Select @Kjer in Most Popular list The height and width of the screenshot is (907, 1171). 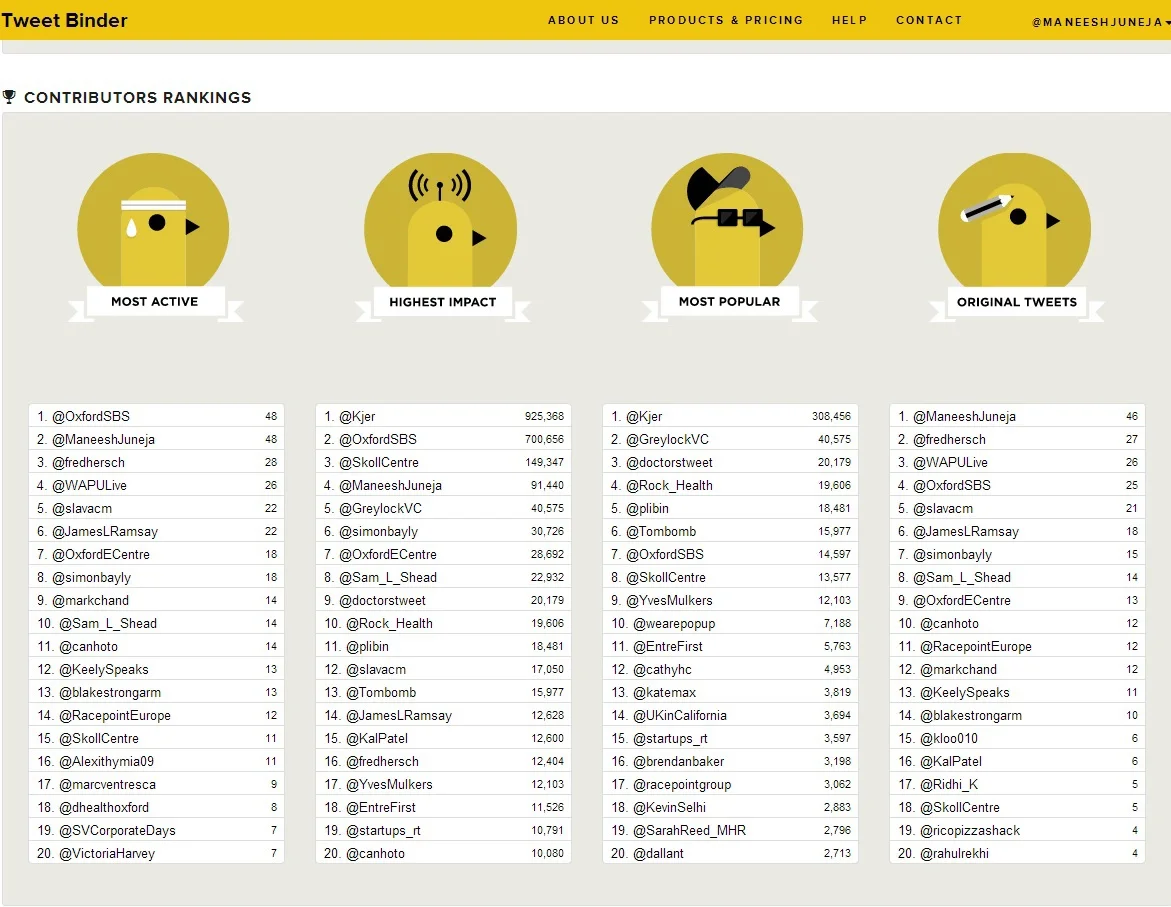pos(644,416)
